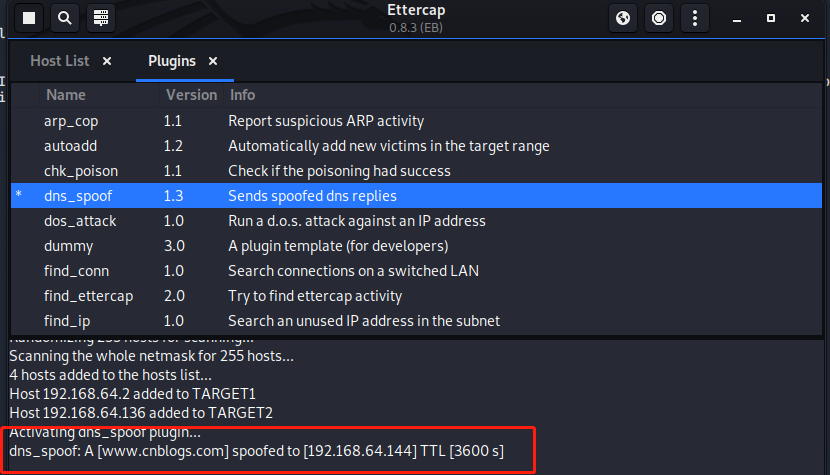Click the stop MITM circle icon
This screenshot has width=830, height=475.
click(659, 18)
